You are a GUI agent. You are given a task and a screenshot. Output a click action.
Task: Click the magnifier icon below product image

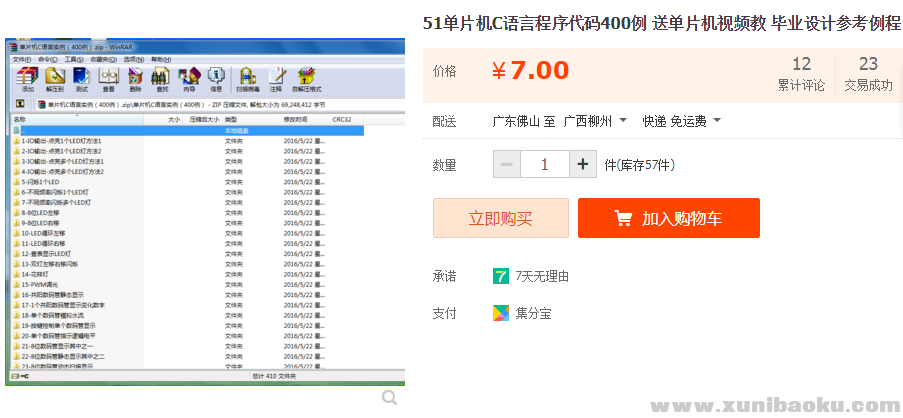390,398
